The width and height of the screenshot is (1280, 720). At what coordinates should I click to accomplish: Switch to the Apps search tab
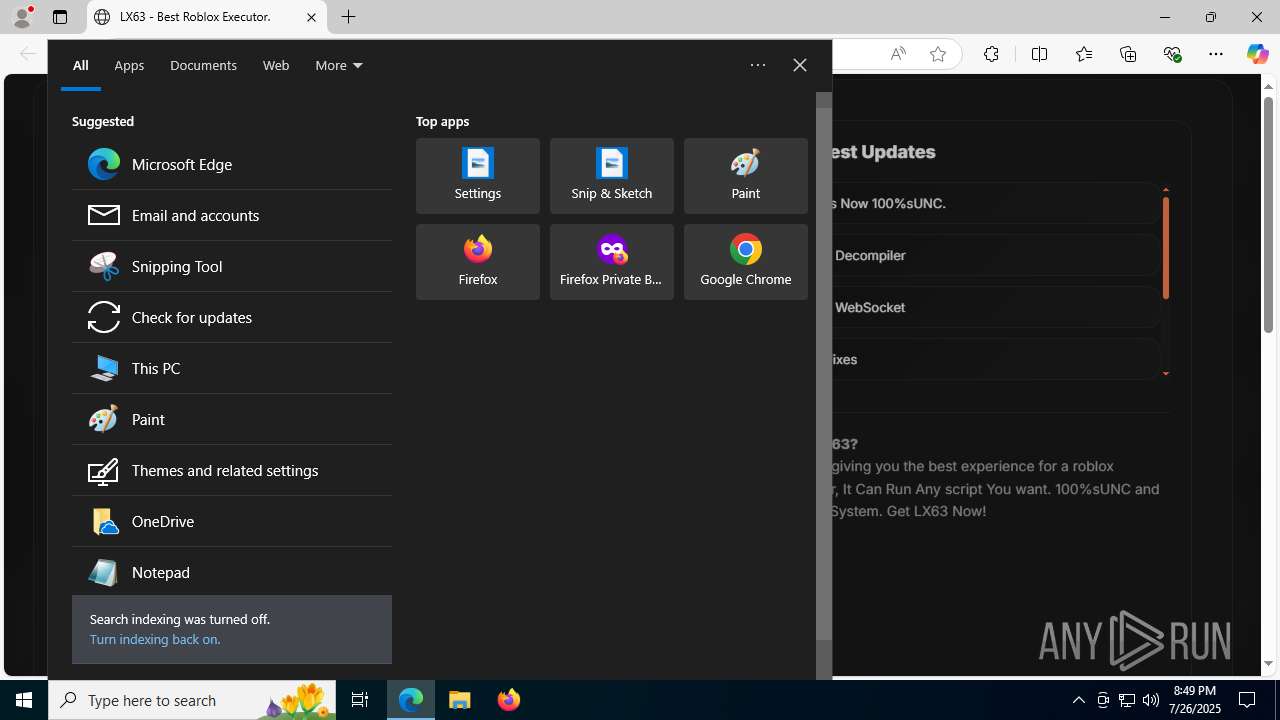coord(129,65)
